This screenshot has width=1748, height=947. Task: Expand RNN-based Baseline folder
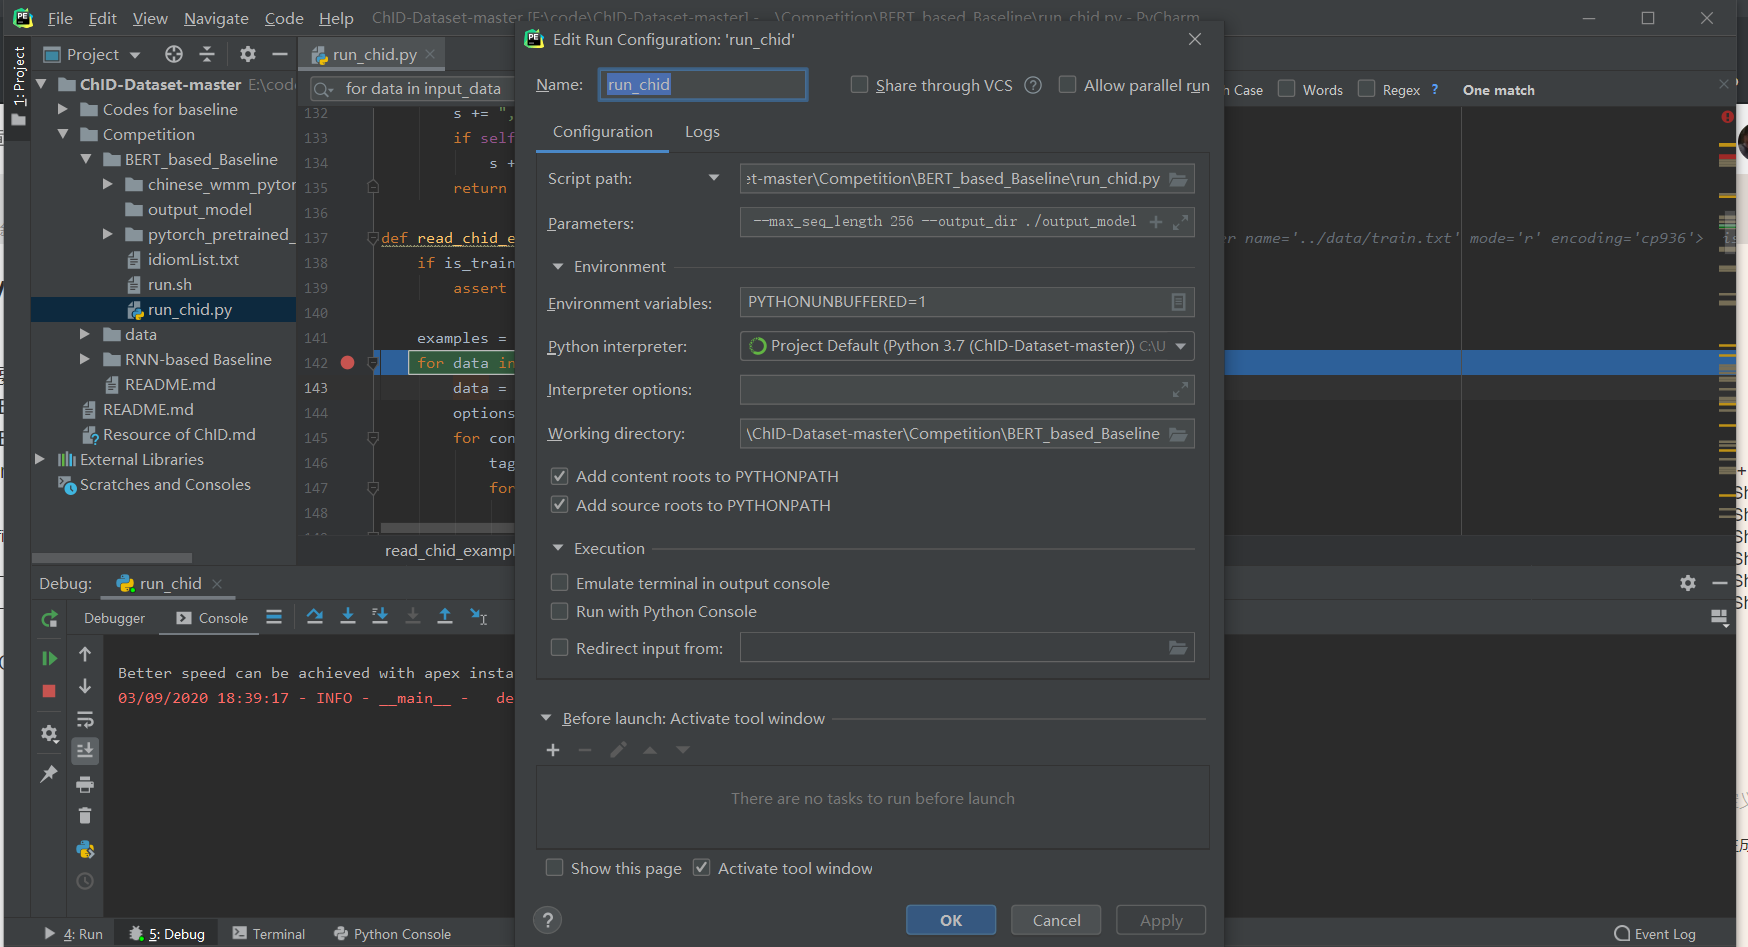pos(85,359)
